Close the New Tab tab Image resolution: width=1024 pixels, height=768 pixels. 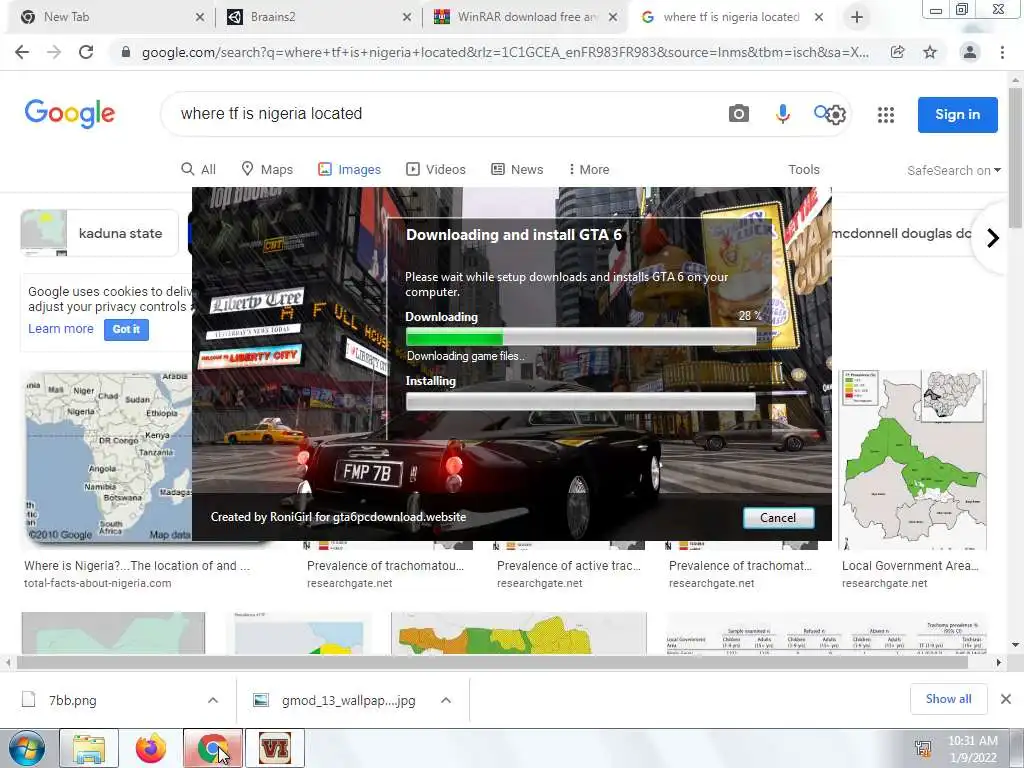click(200, 17)
